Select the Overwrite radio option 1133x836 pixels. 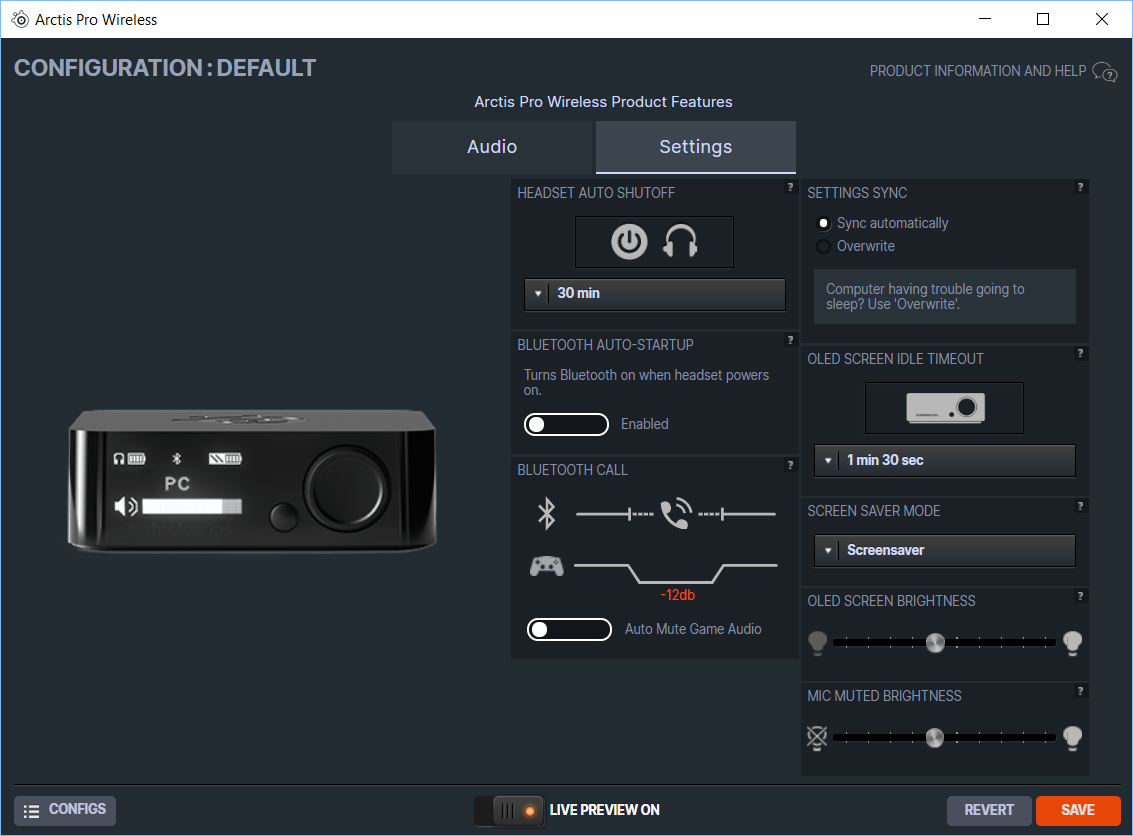pos(823,246)
